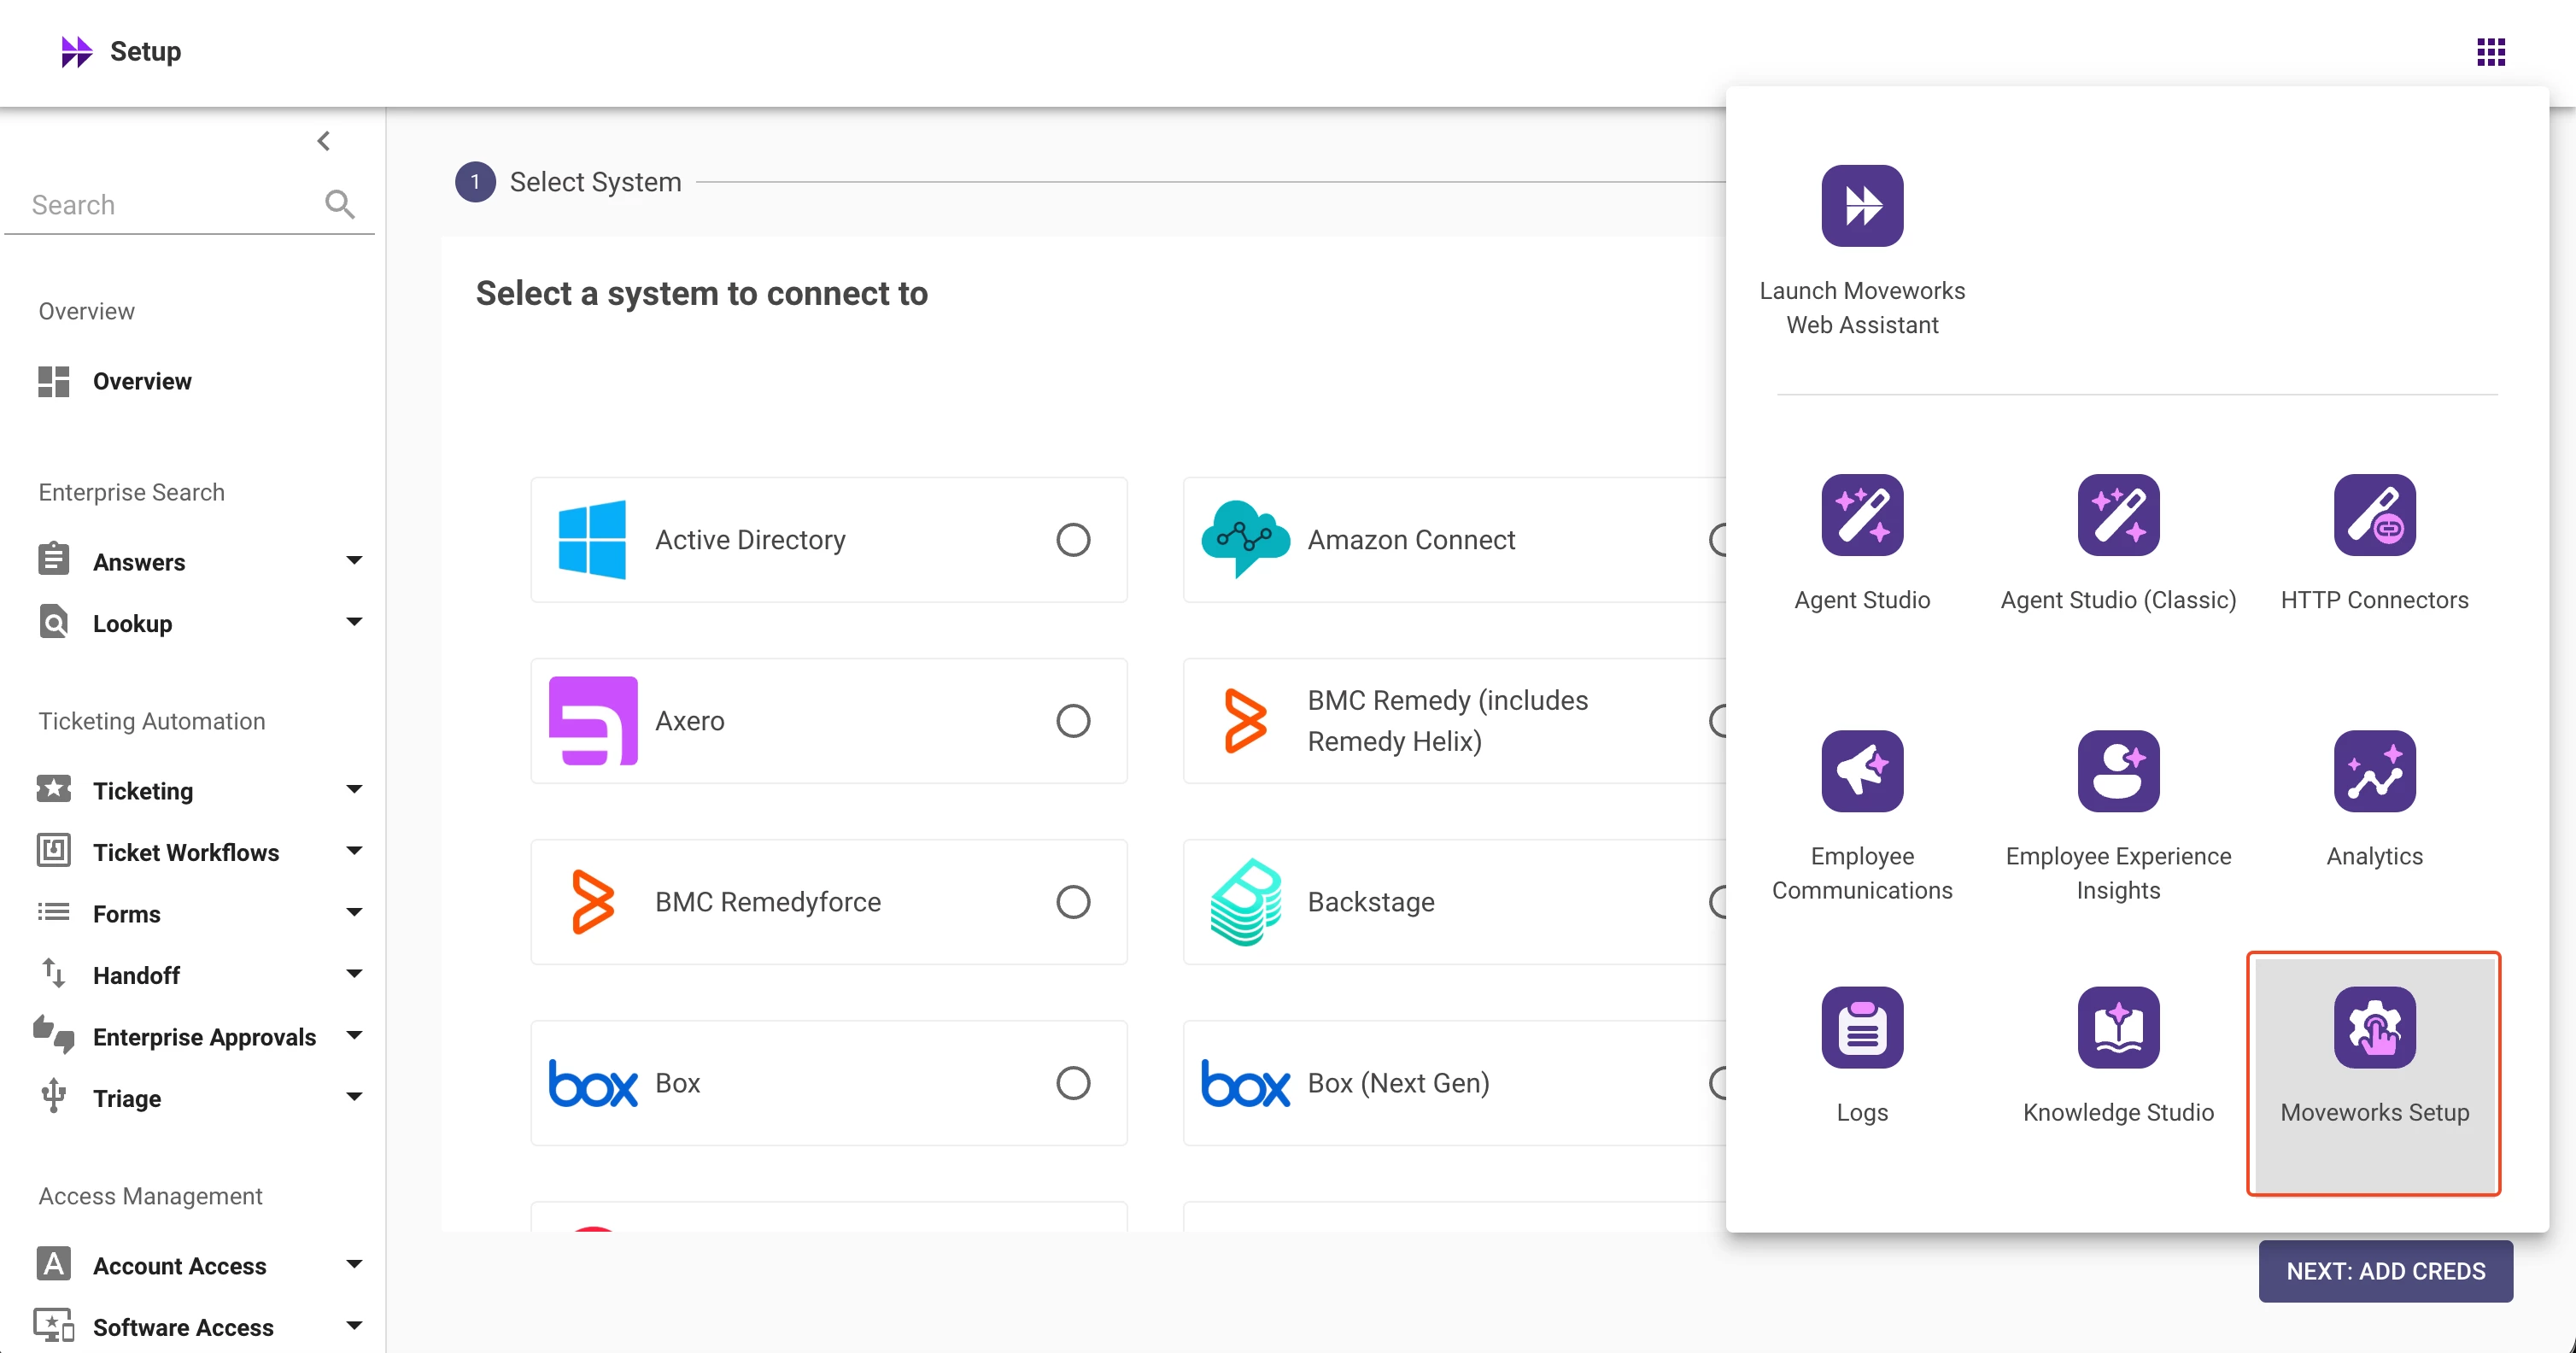Click the Moveworks Setup icon
The width and height of the screenshot is (2576, 1353).
point(2373,1027)
